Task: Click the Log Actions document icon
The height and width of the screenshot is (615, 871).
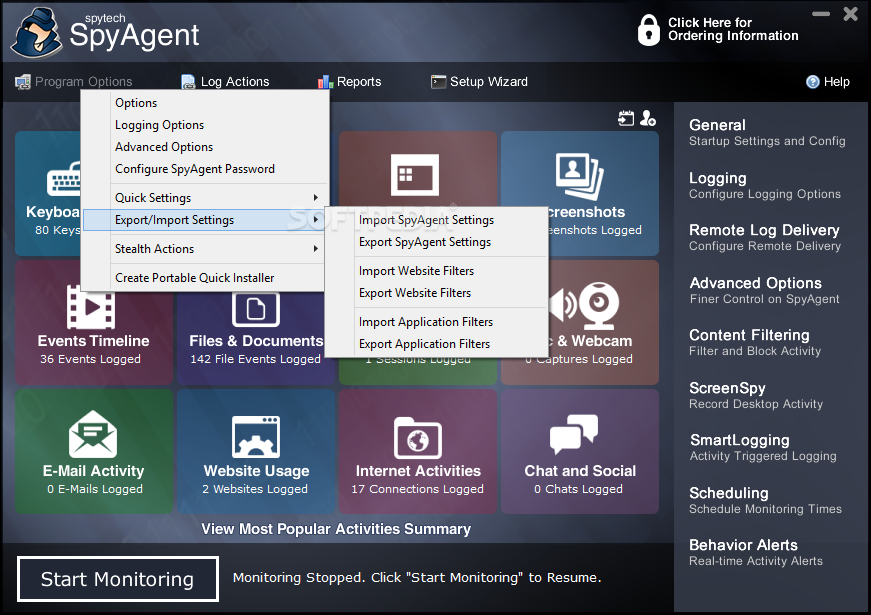Action: 188,82
